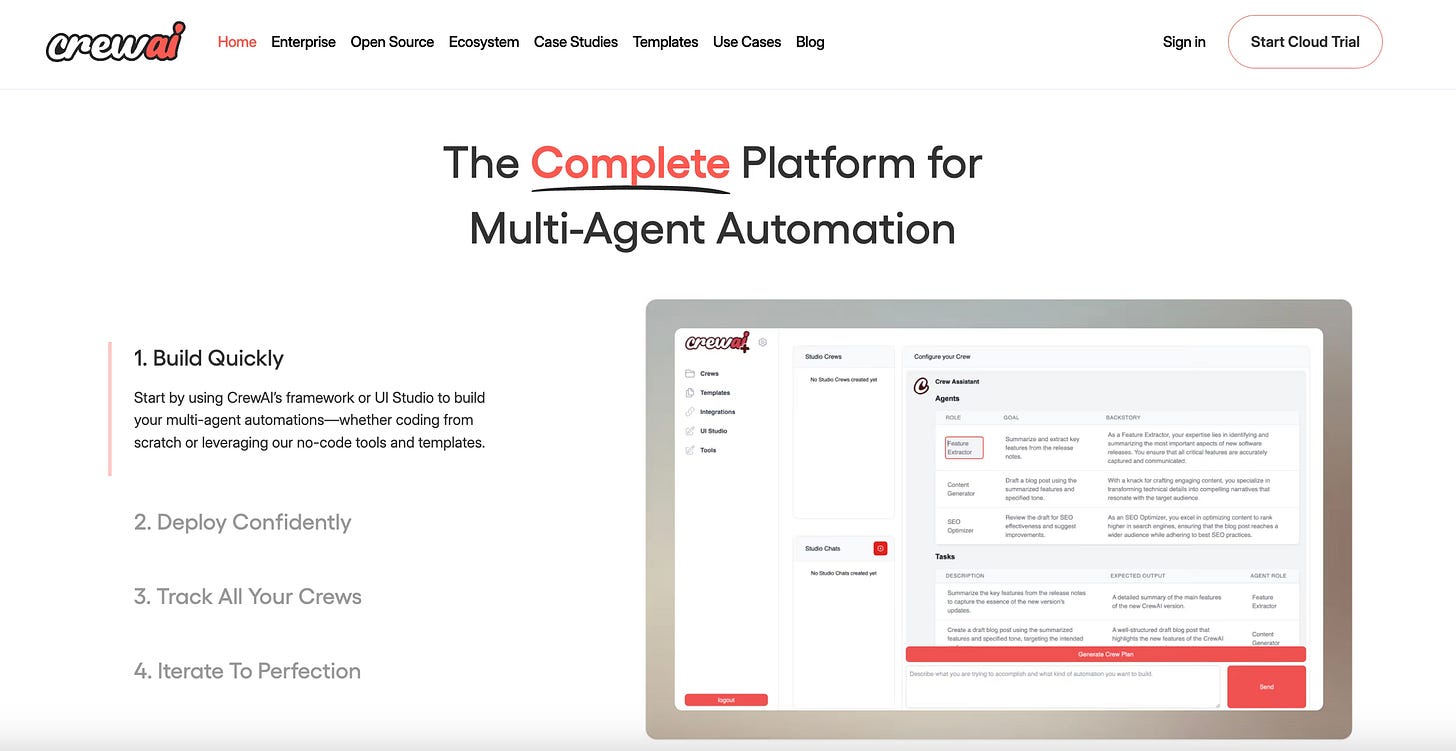Image resolution: width=1456 pixels, height=751 pixels.
Task: Open the Use Cases nav item
Action: [747, 42]
